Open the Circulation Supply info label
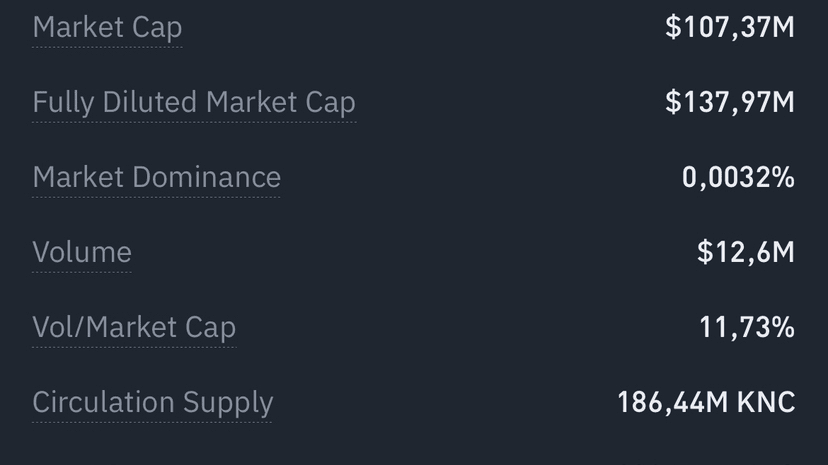The height and width of the screenshot is (465, 828). pyautogui.click(x=152, y=402)
